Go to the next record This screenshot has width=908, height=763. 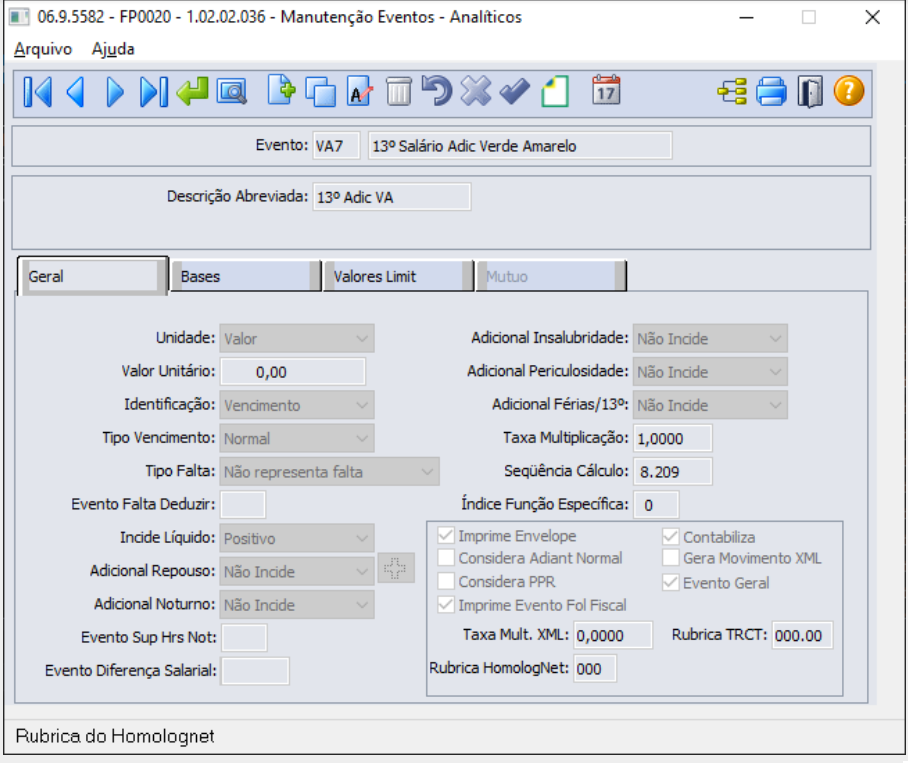(x=115, y=91)
